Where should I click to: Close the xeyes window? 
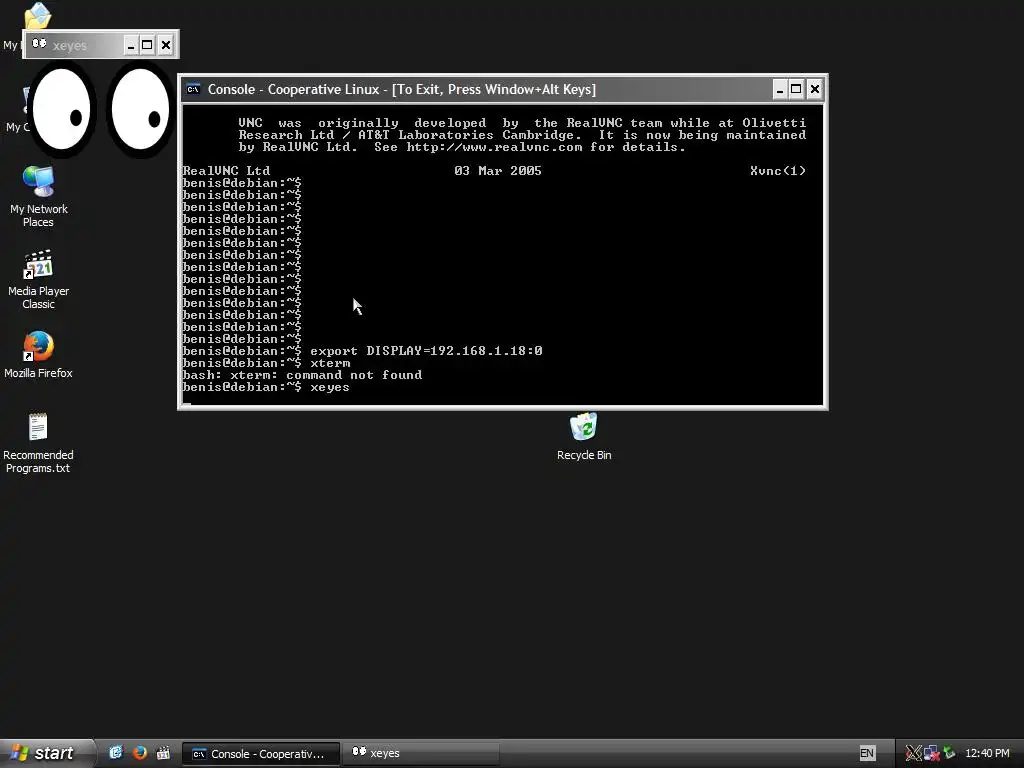(x=166, y=45)
